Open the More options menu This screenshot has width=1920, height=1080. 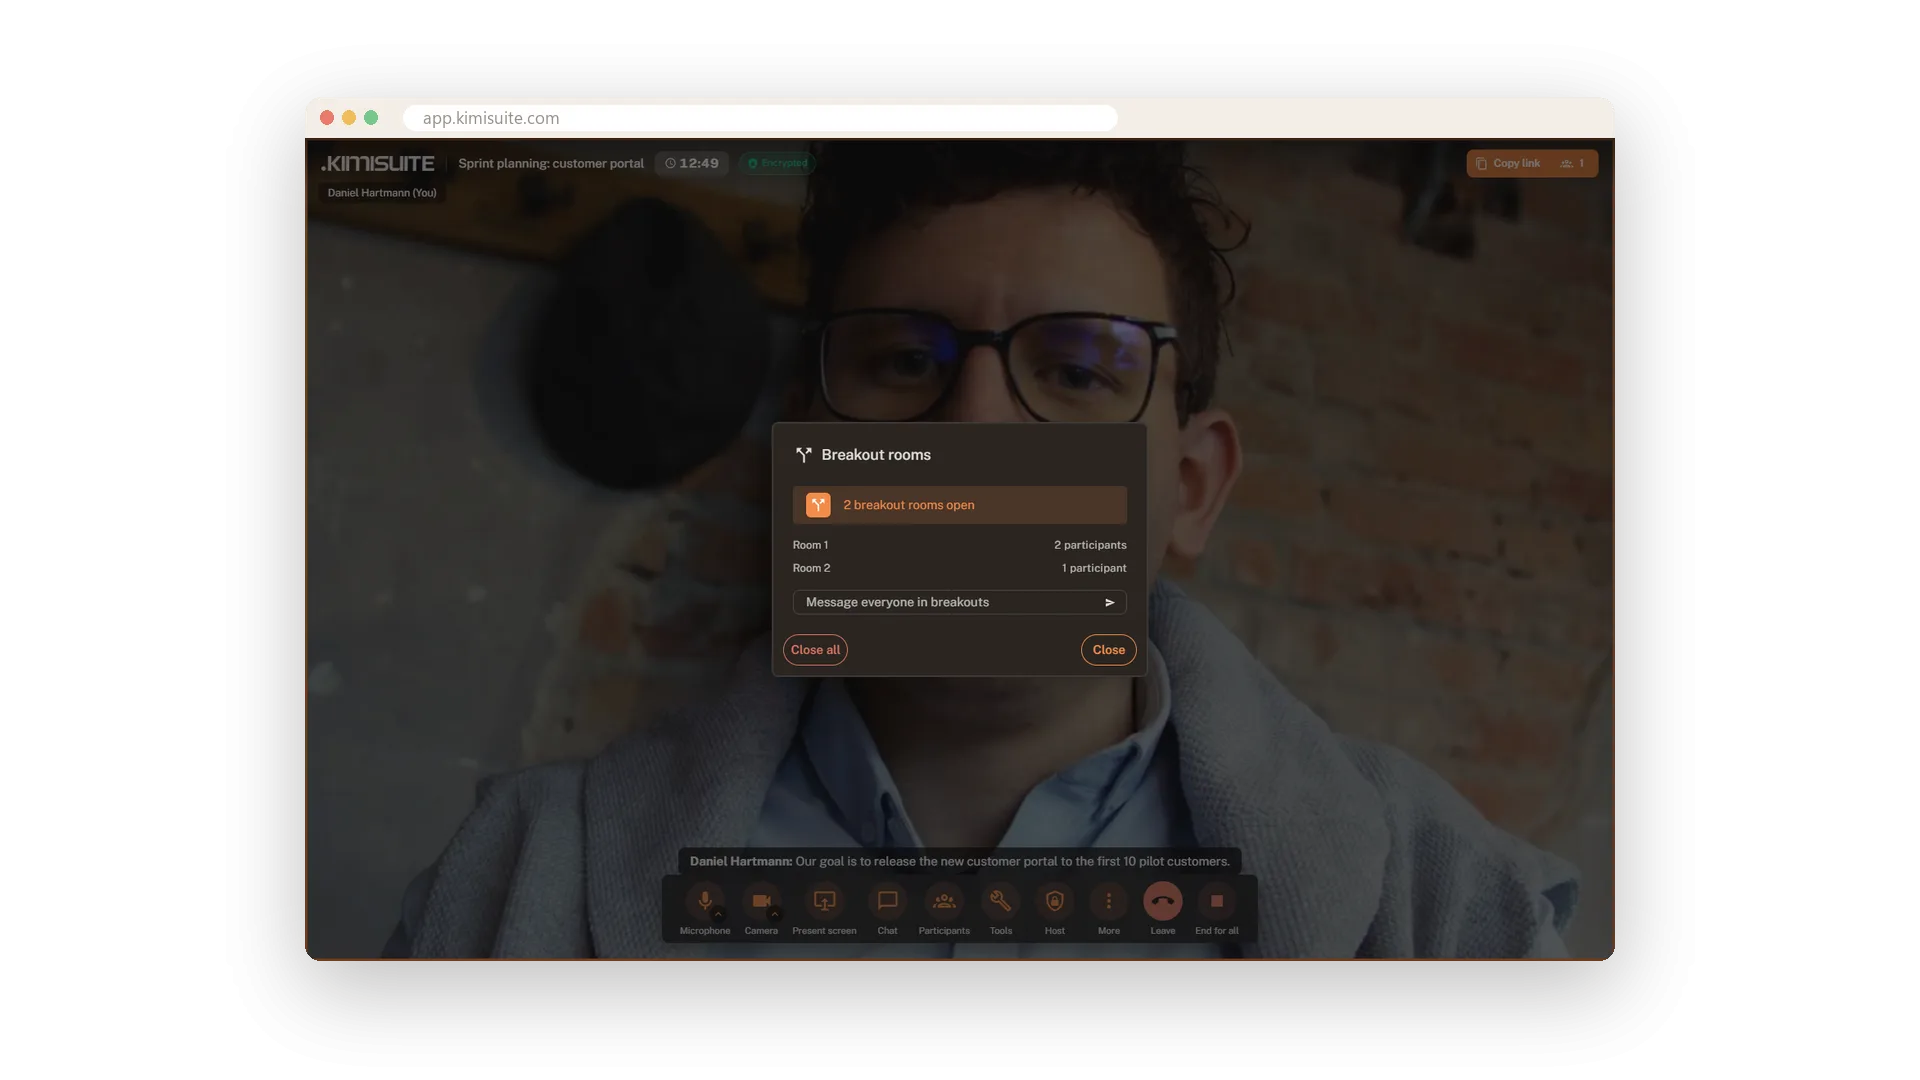(x=1108, y=901)
